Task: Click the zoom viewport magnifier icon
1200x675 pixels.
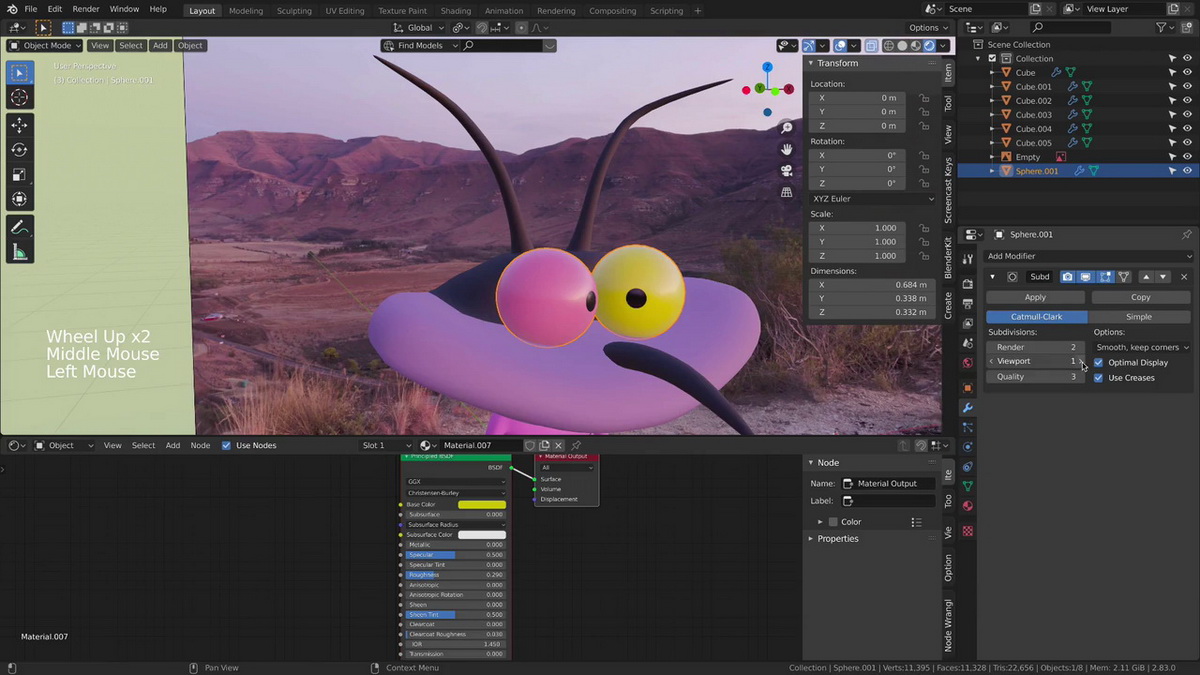Action: click(x=787, y=128)
